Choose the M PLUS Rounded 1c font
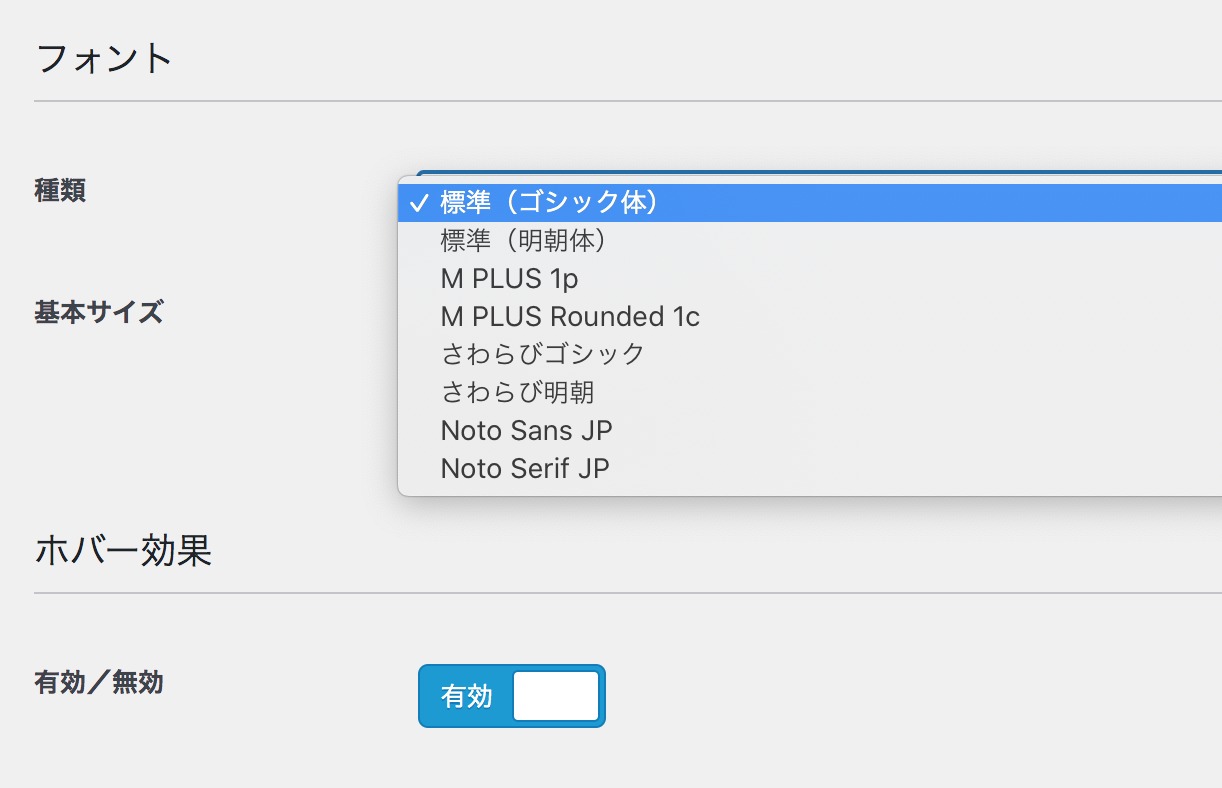Screen dimensions: 1222x788 point(570,316)
